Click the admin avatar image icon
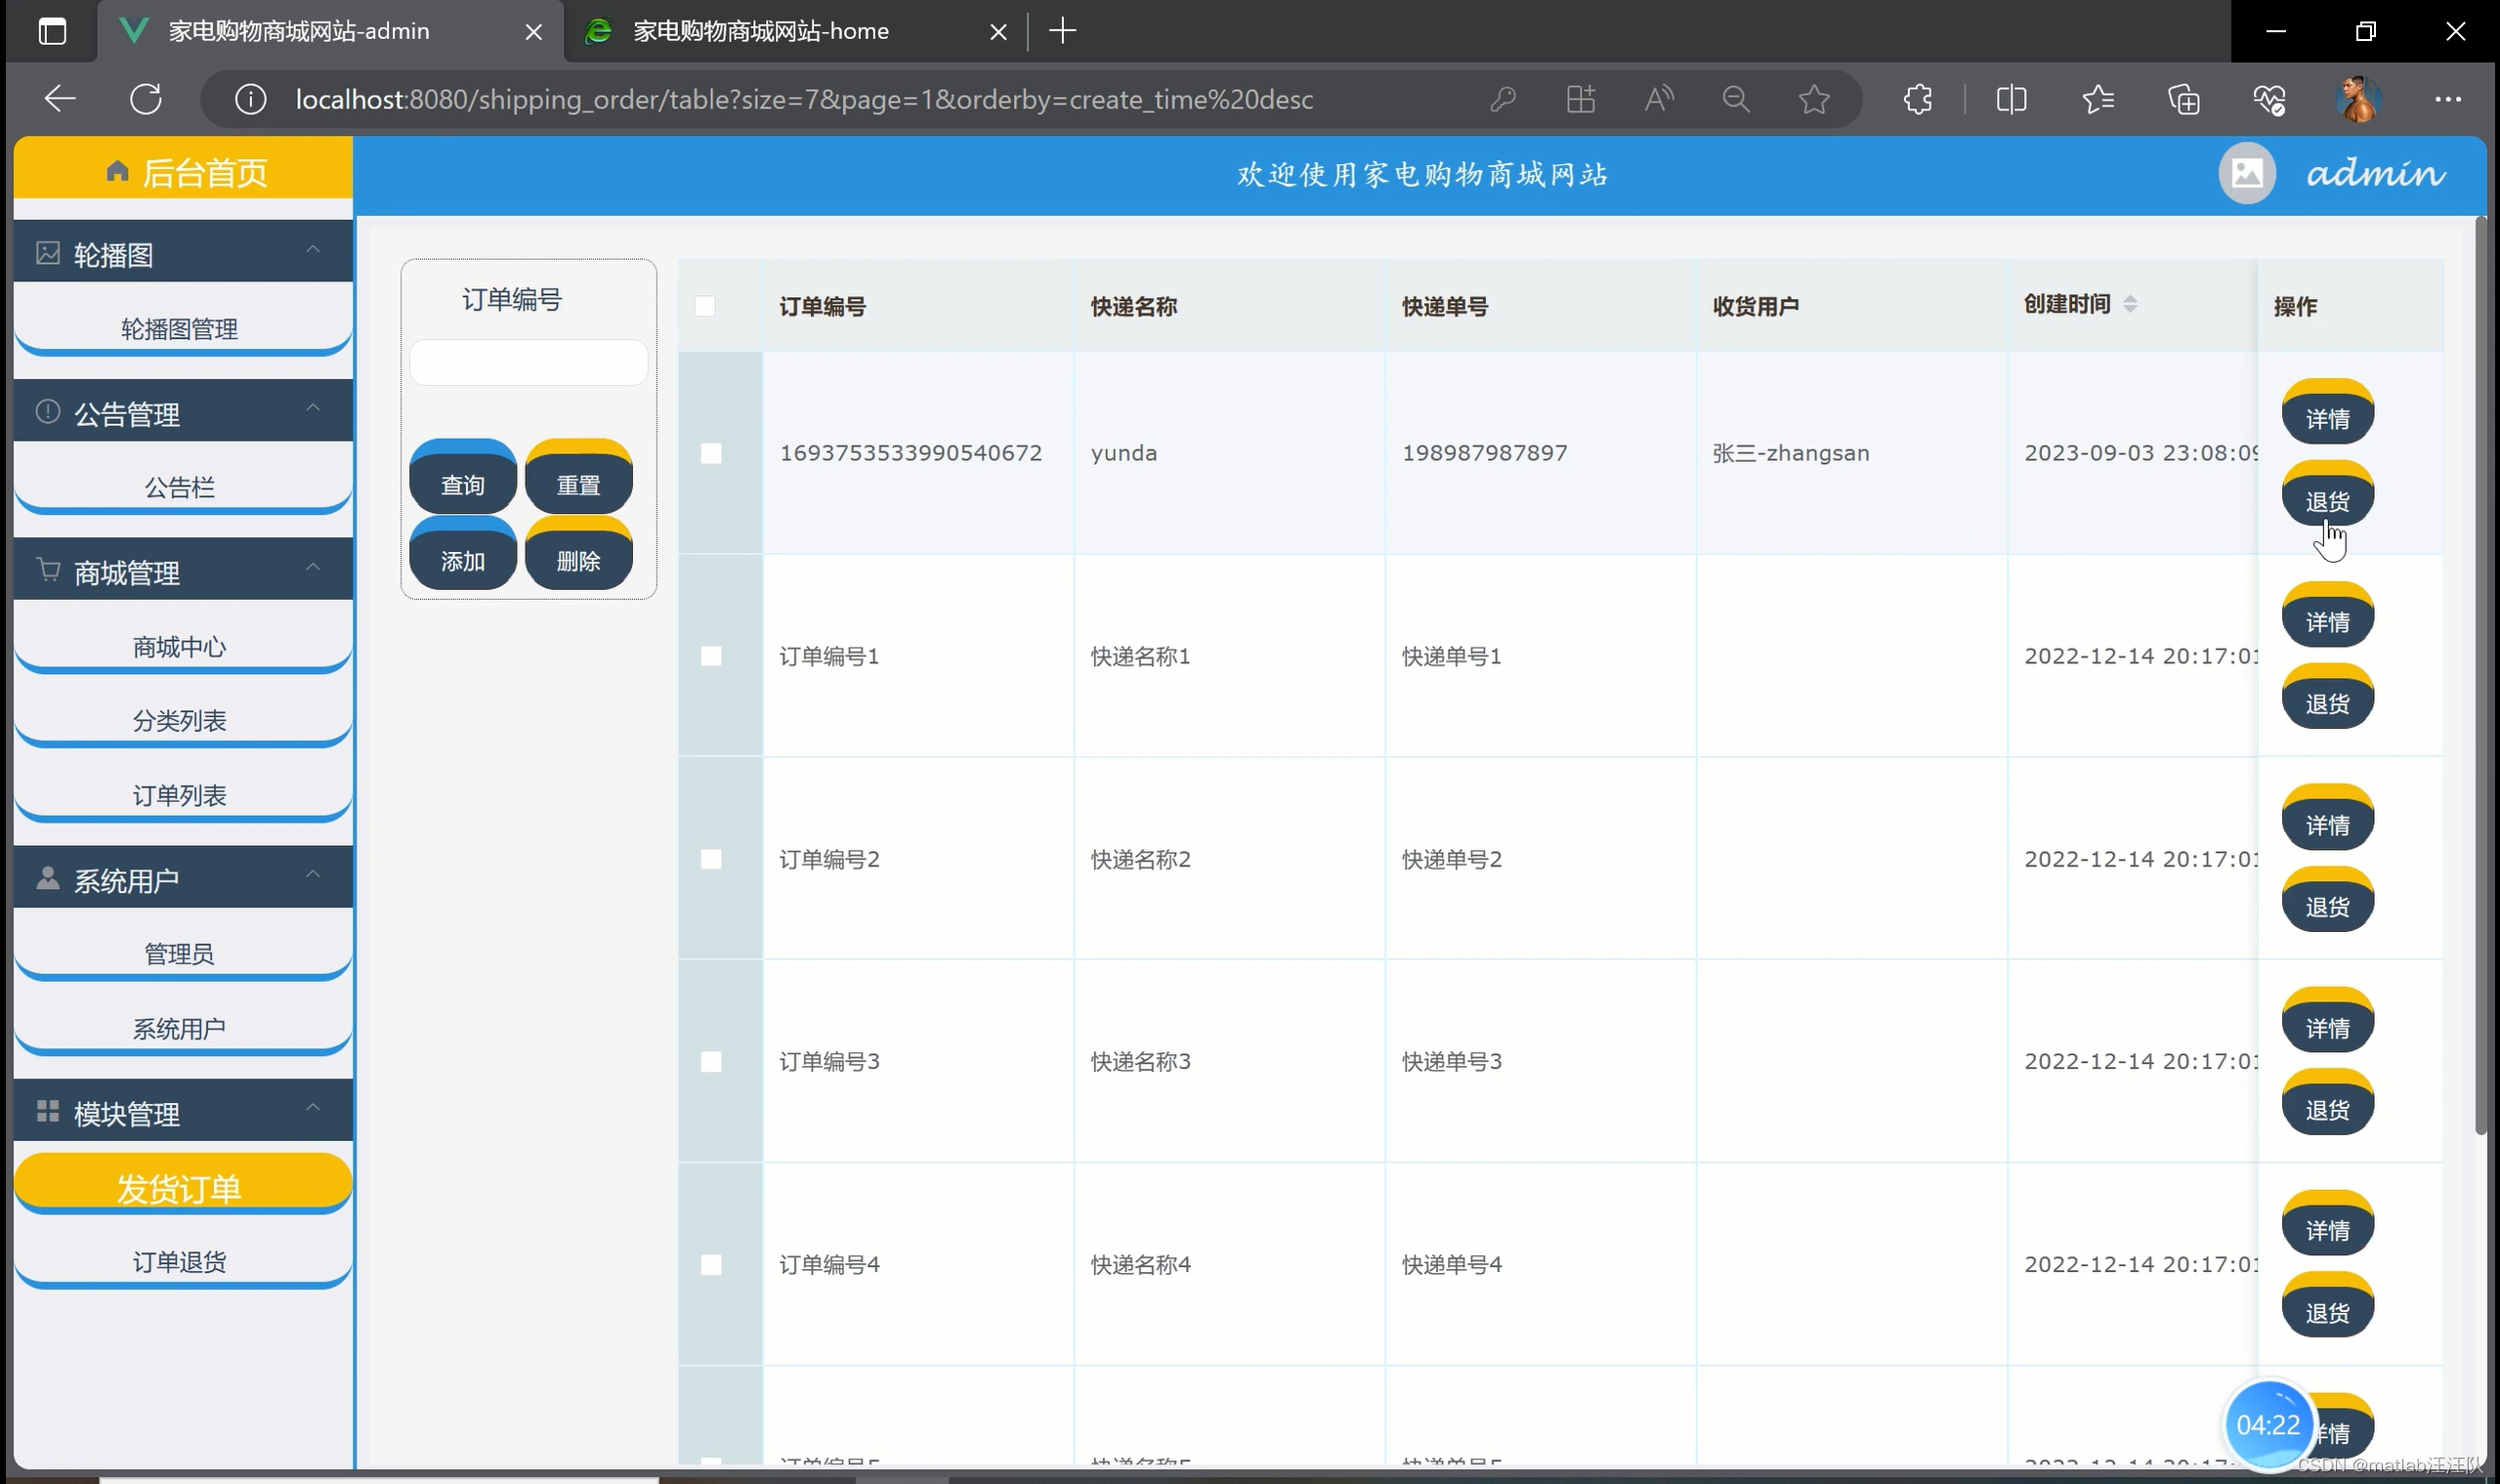This screenshot has width=2500, height=1484. [2246, 174]
